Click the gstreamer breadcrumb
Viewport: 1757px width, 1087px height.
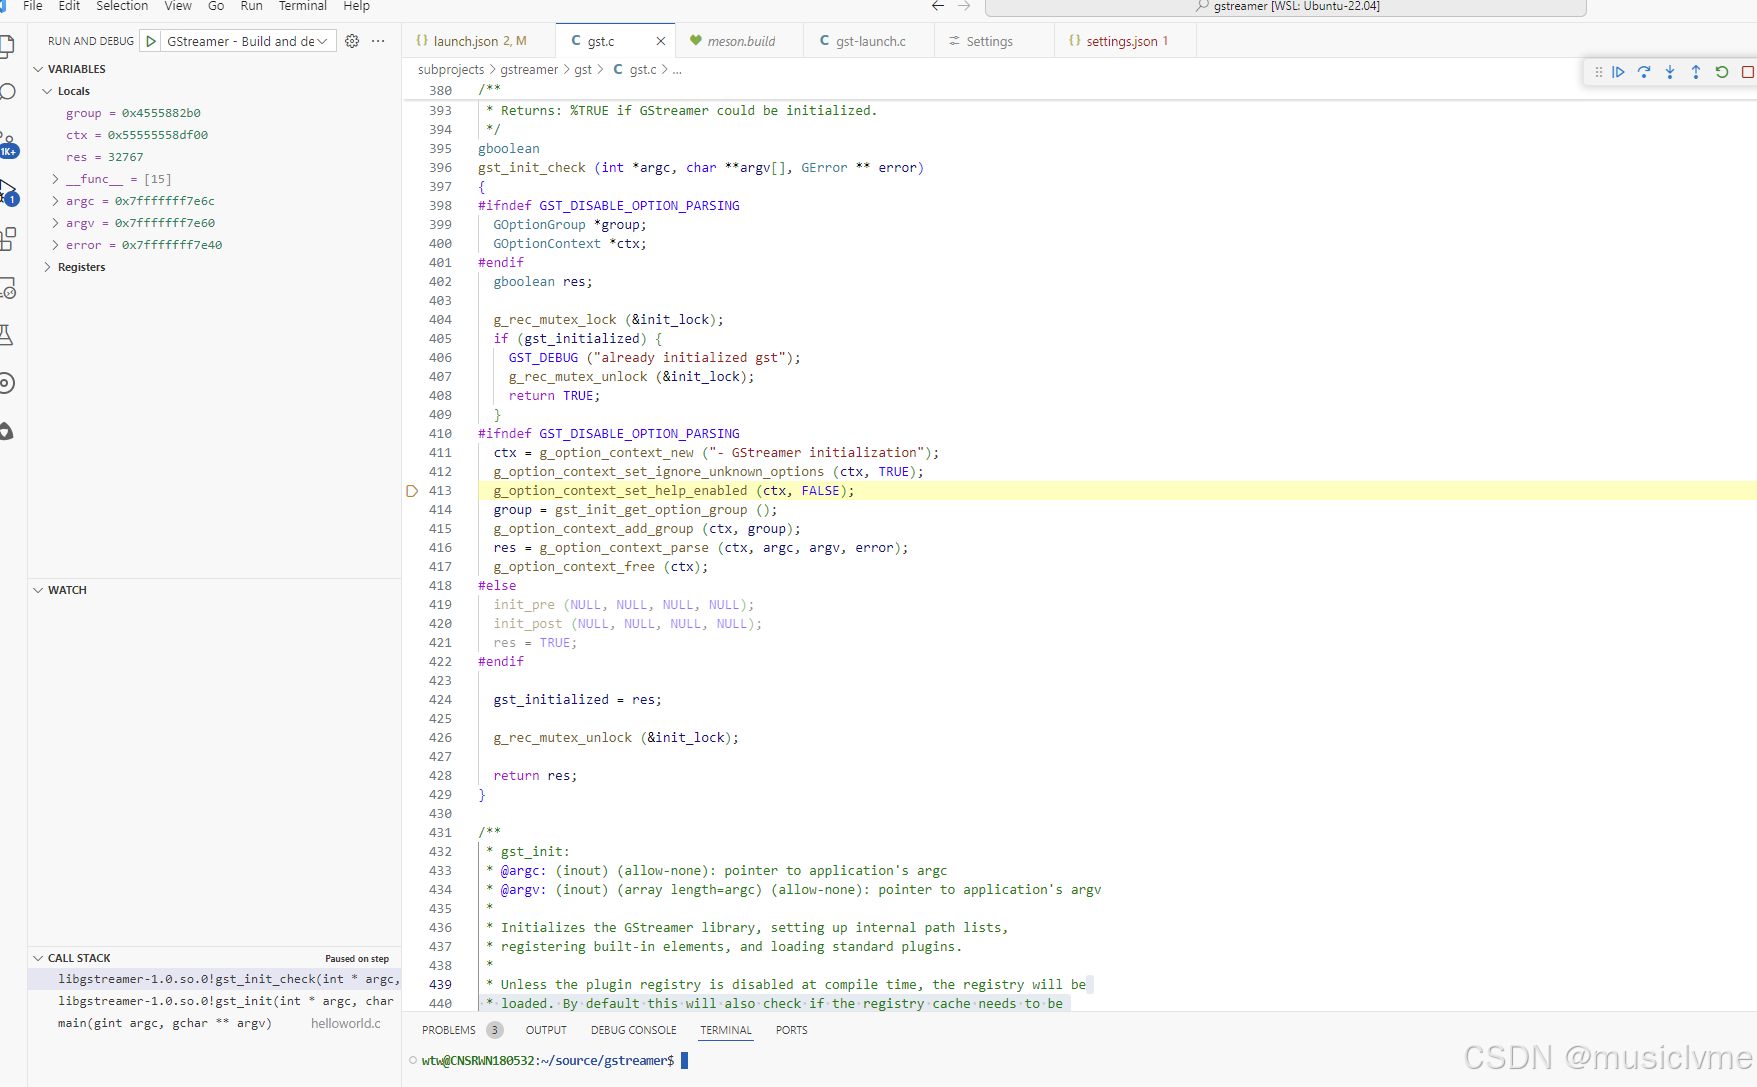pyautogui.click(x=529, y=69)
